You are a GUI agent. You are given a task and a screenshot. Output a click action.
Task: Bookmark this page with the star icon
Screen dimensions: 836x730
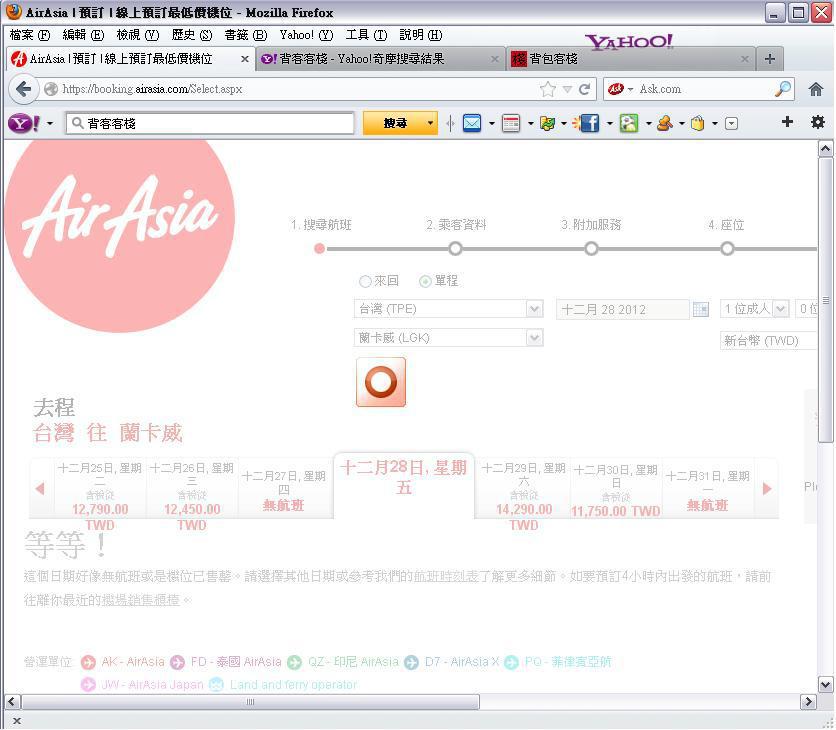[x=547, y=89]
